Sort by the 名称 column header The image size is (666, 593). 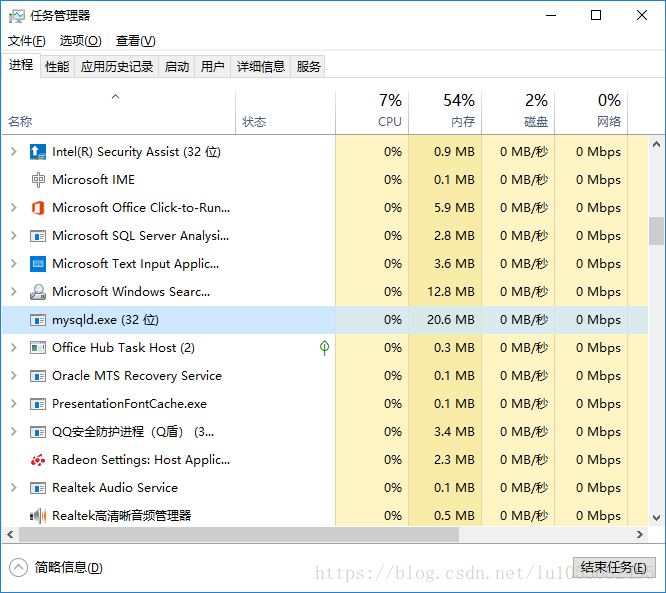tap(119, 113)
